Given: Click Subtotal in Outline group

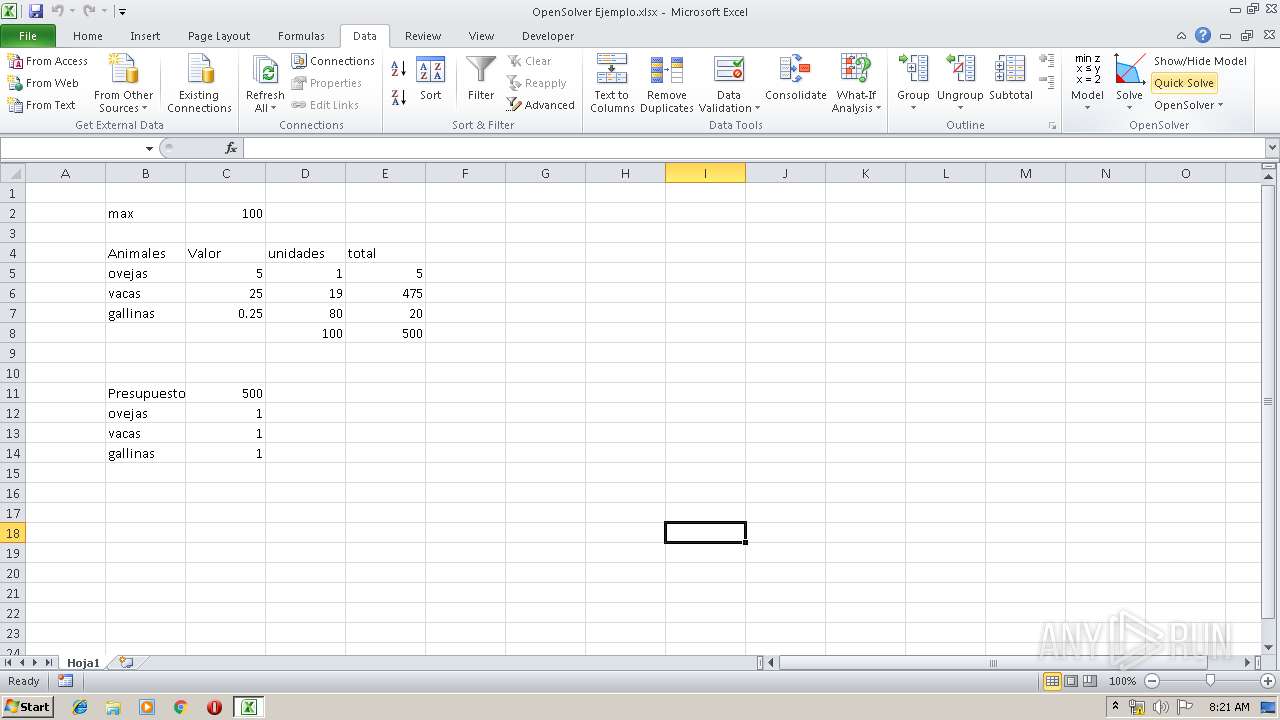Looking at the screenshot, I should click(x=1010, y=80).
